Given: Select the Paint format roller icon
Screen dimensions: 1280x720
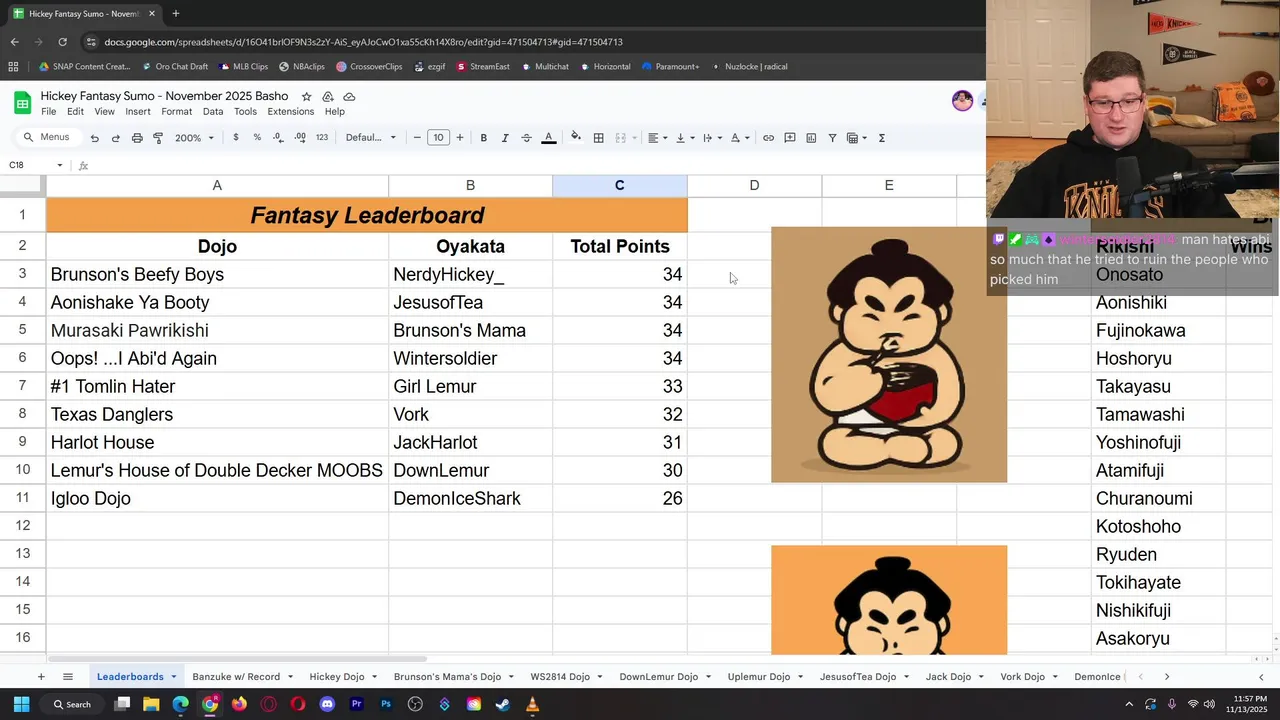Looking at the screenshot, I should 158,138.
